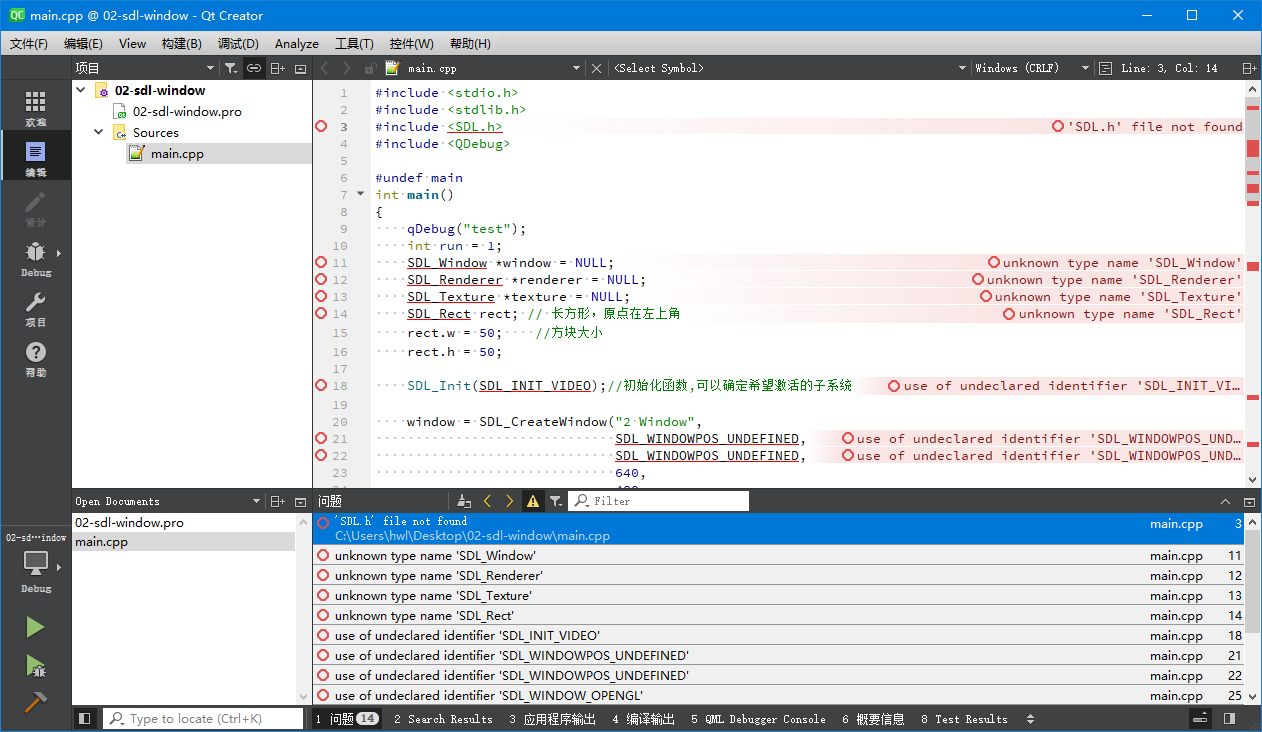Go back in editor navigation history

(x=324, y=68)
